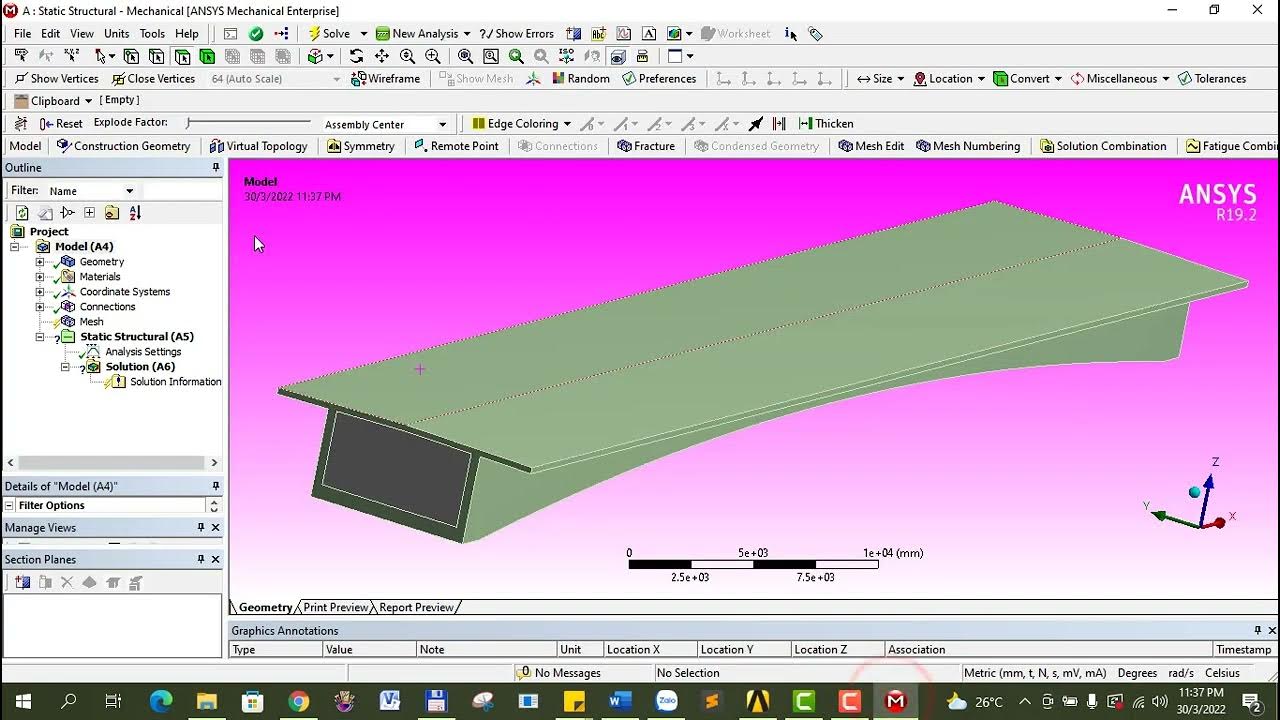Click the Wireframe display button
Screen dimensions: 1280x720
[x=385, y=78]
